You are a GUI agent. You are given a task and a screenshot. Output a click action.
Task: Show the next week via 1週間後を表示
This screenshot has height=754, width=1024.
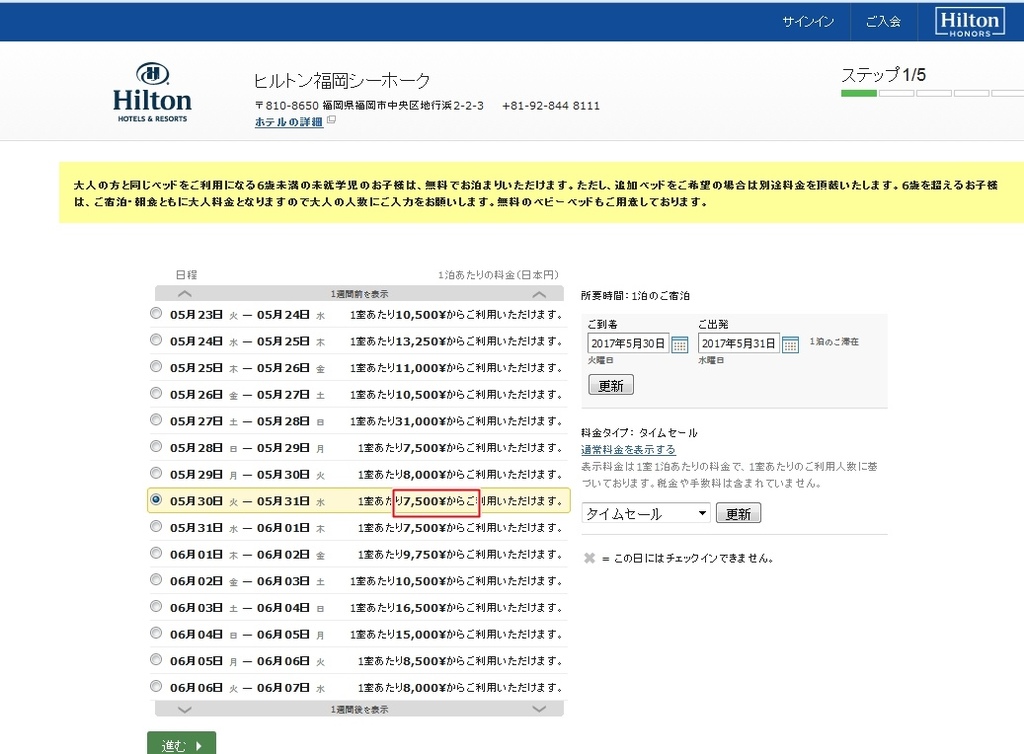[x=359, y=709]
